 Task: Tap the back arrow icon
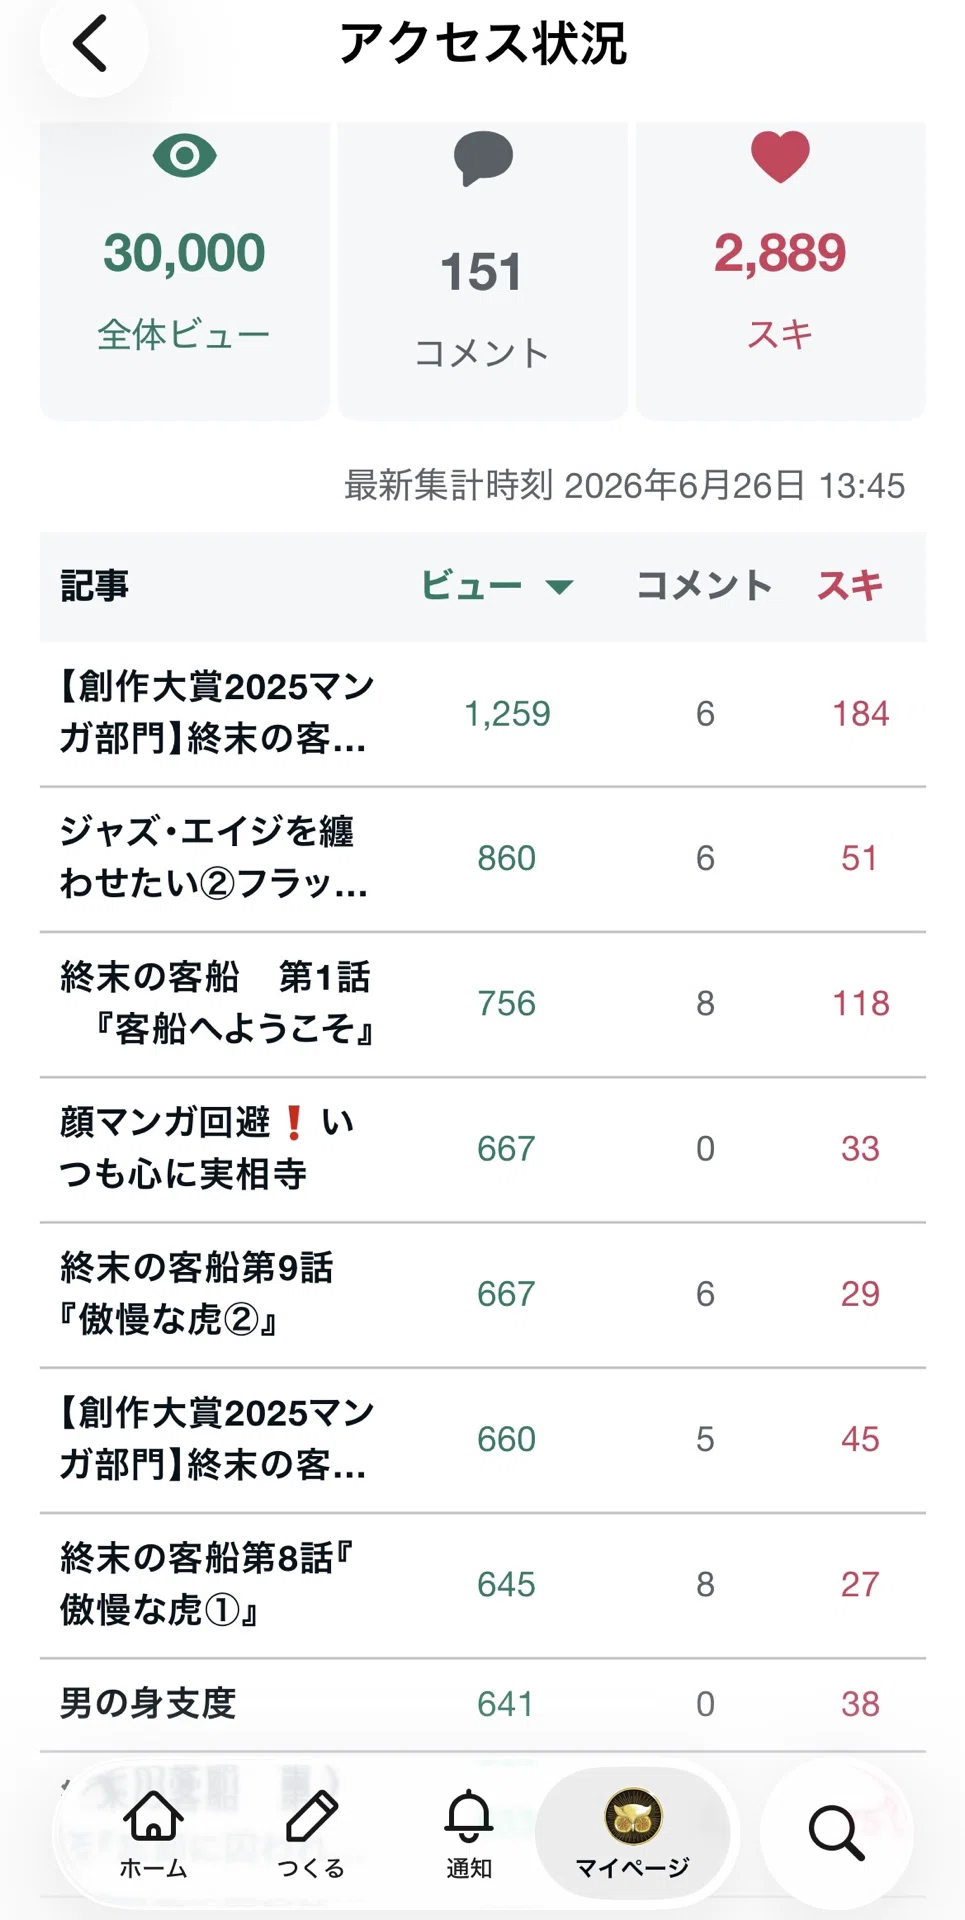tap(91, 44)
